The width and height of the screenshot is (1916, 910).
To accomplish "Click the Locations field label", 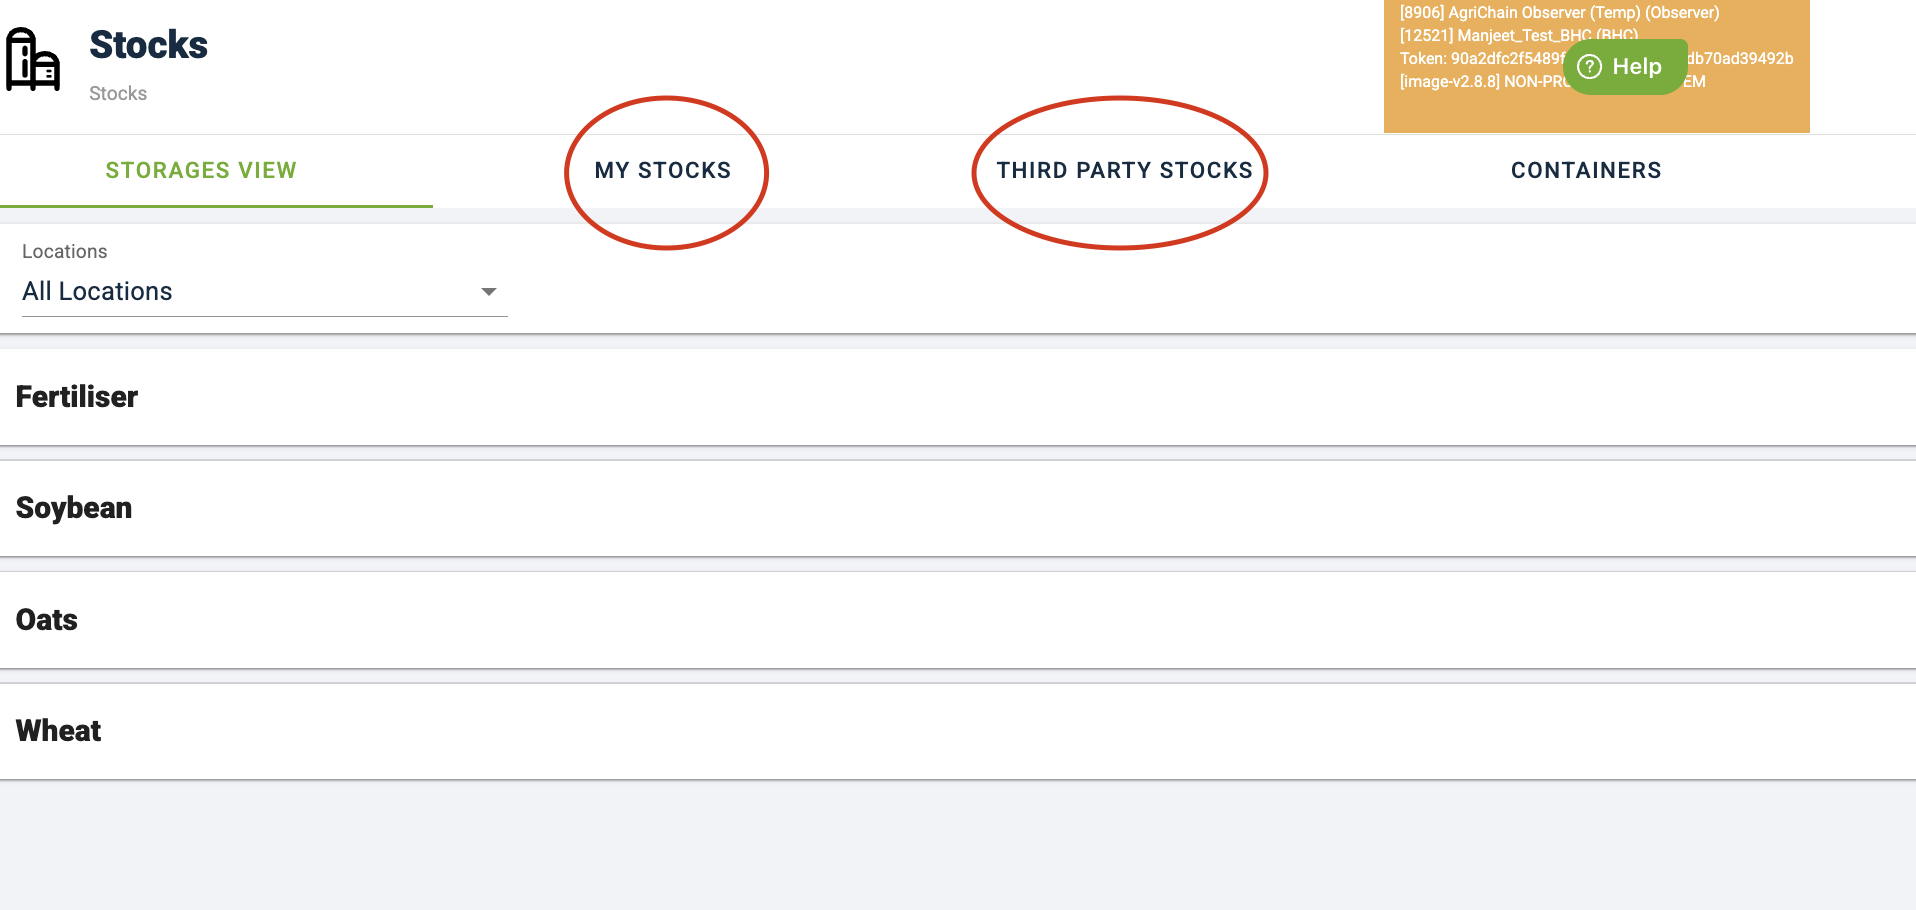I will [x=64, y=251].
